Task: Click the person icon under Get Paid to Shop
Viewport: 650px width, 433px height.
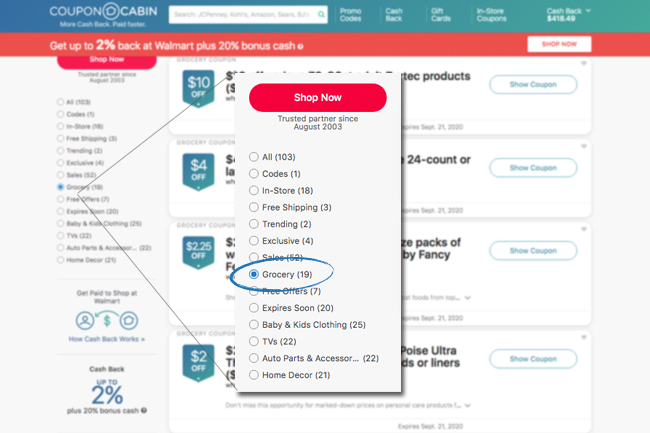Action: tap(85, 320)
